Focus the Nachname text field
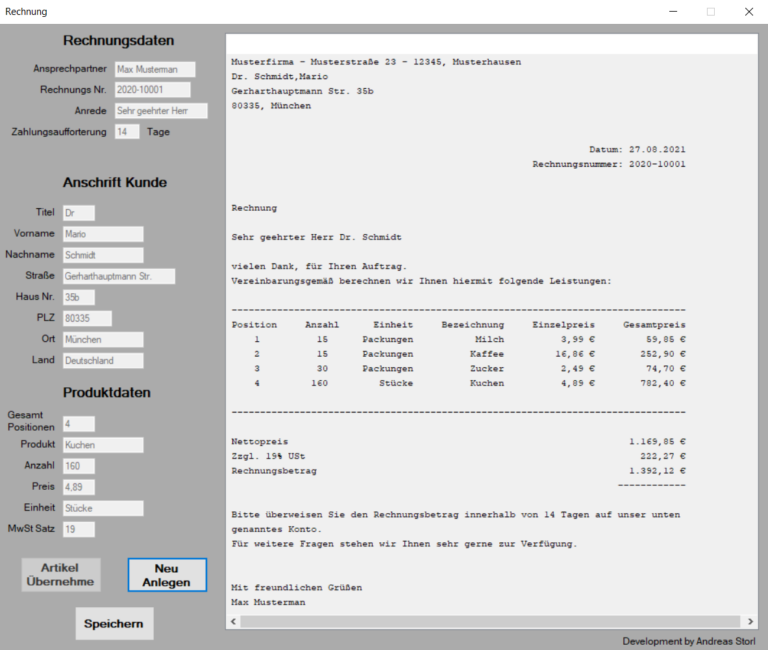 [x=103, y=255]
